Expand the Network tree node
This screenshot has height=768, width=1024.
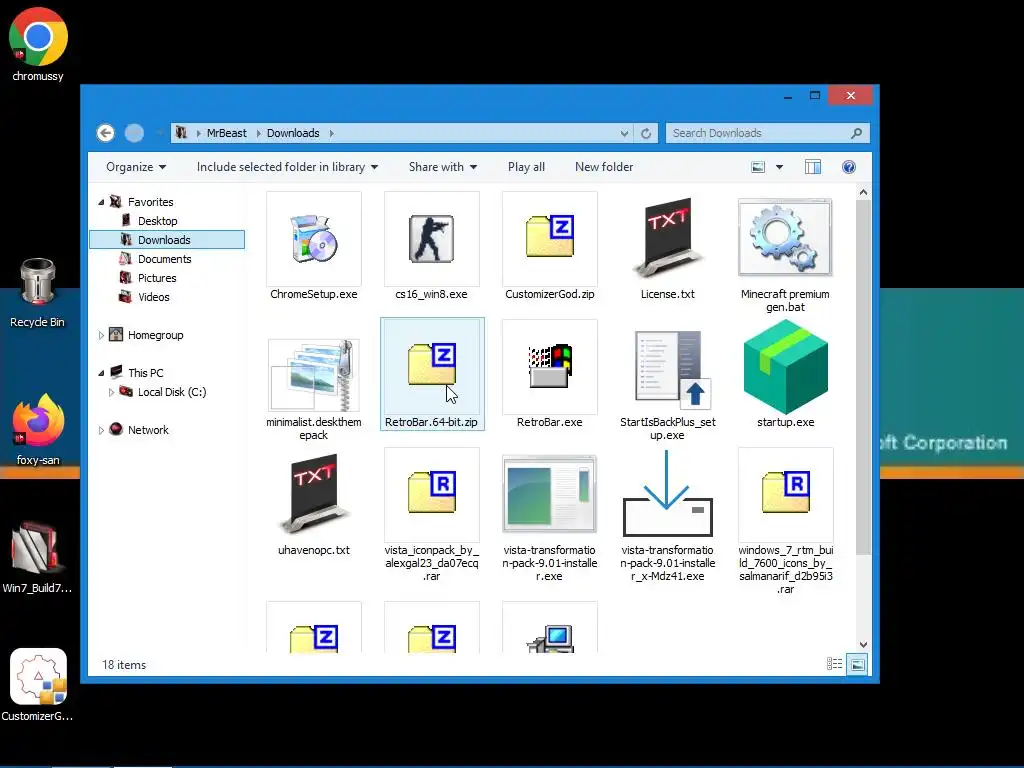tap(101, 430)
